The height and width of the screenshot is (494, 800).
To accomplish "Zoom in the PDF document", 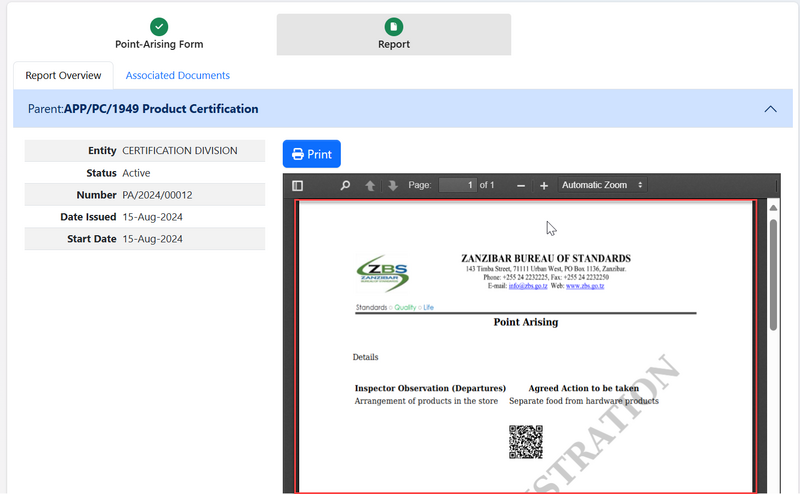I will pyautogui.click(x=544, y=186).
